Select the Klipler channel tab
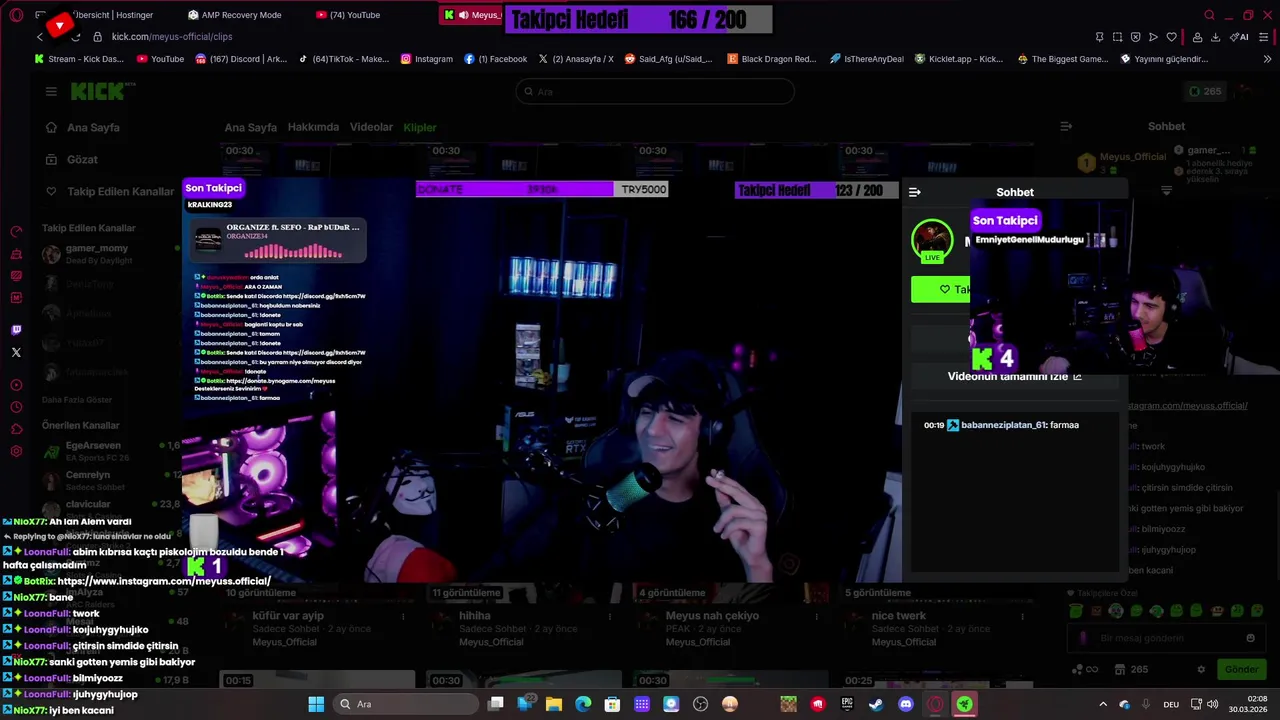This screenshot has width=1280, height=720. [420, 127]
